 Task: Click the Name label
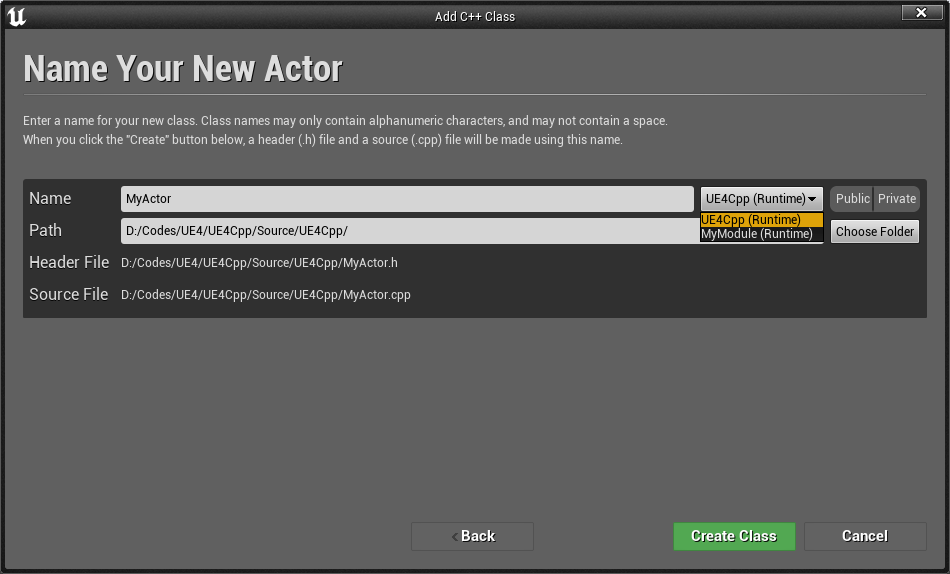(x=50, y=199)
